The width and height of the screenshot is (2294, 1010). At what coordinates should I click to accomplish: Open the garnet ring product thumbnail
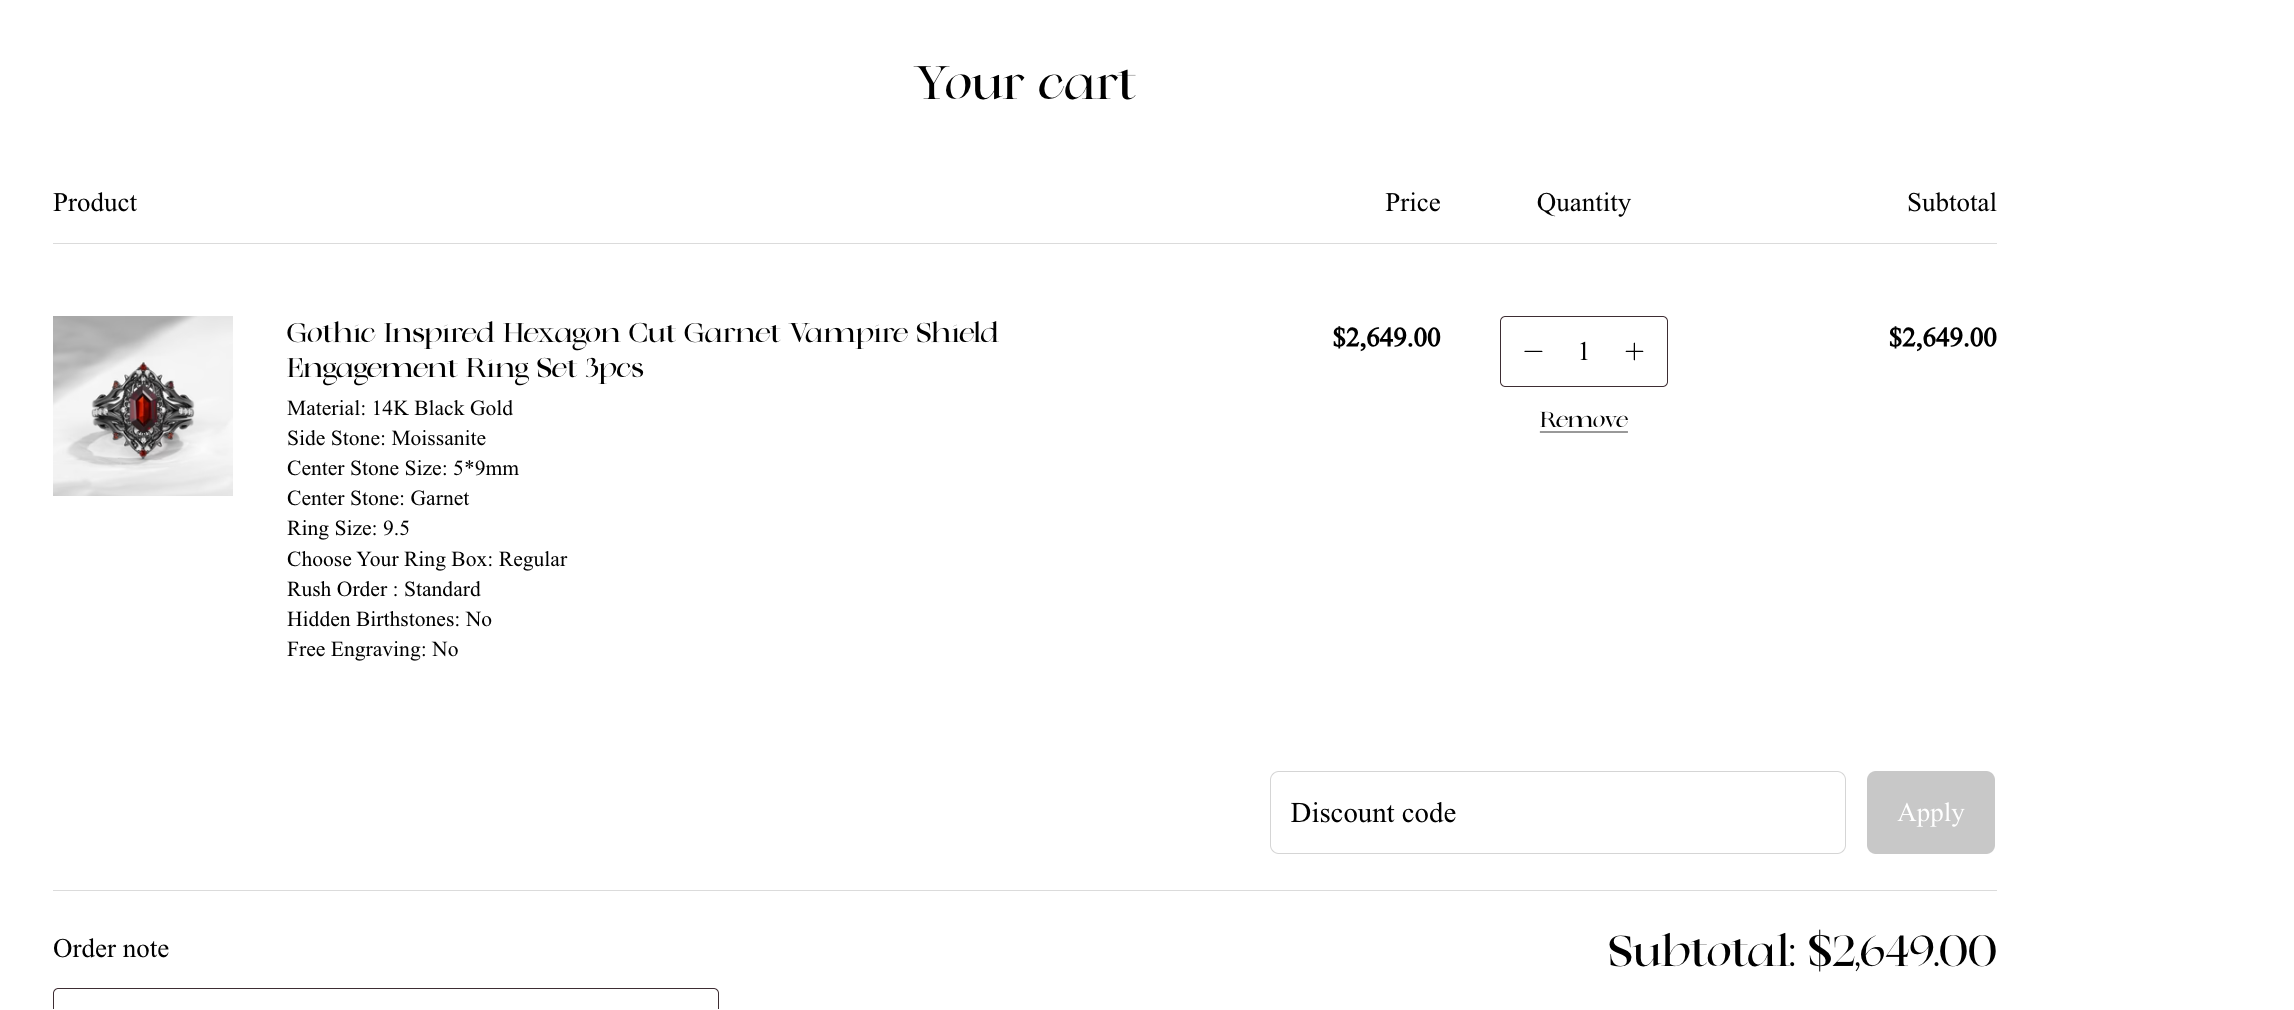(x=143, y=406)
